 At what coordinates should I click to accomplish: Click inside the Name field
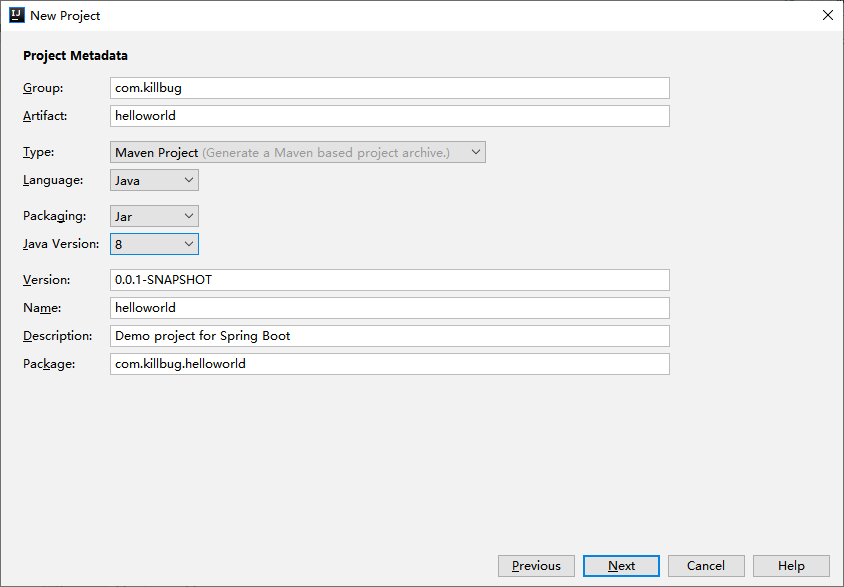(x=389, y=308)
